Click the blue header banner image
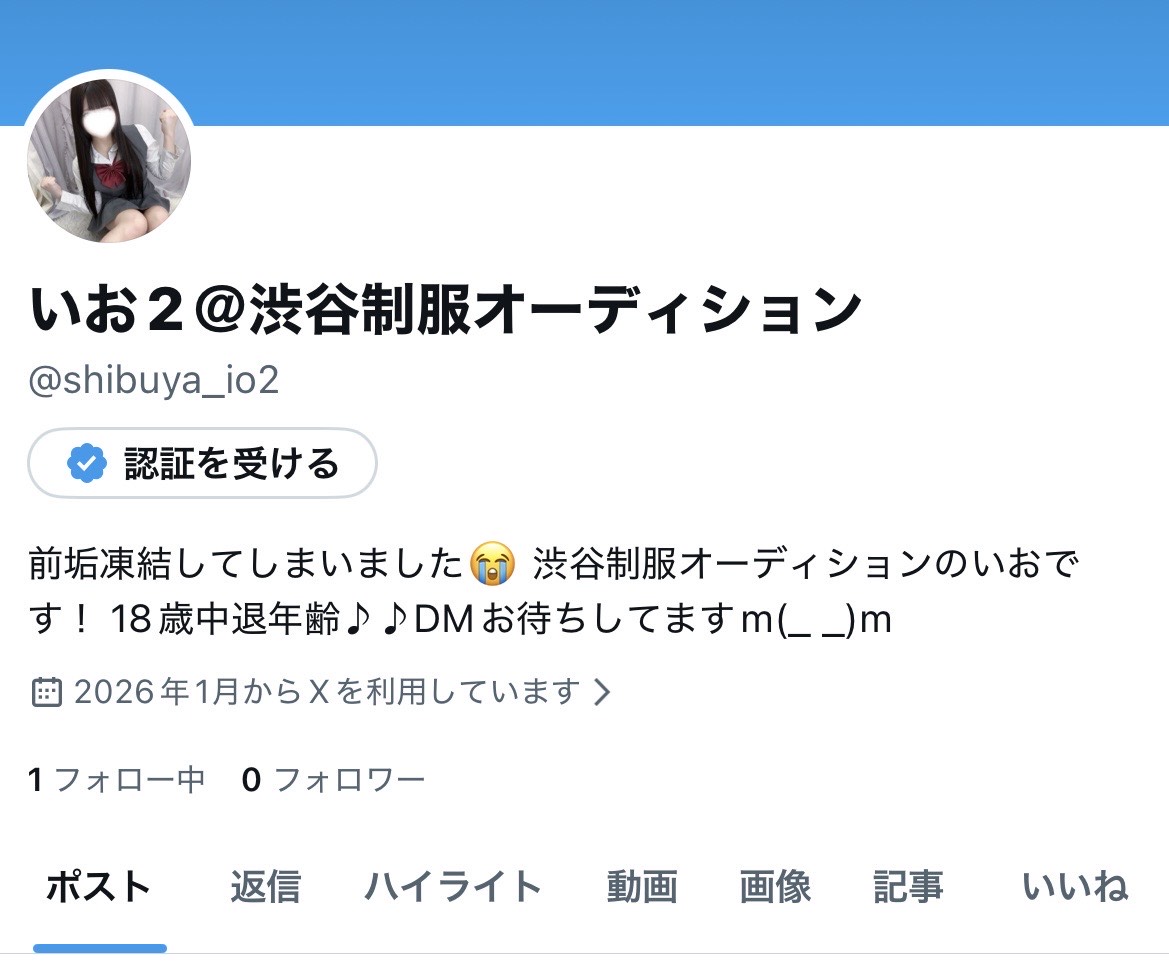 click(584, 62)
